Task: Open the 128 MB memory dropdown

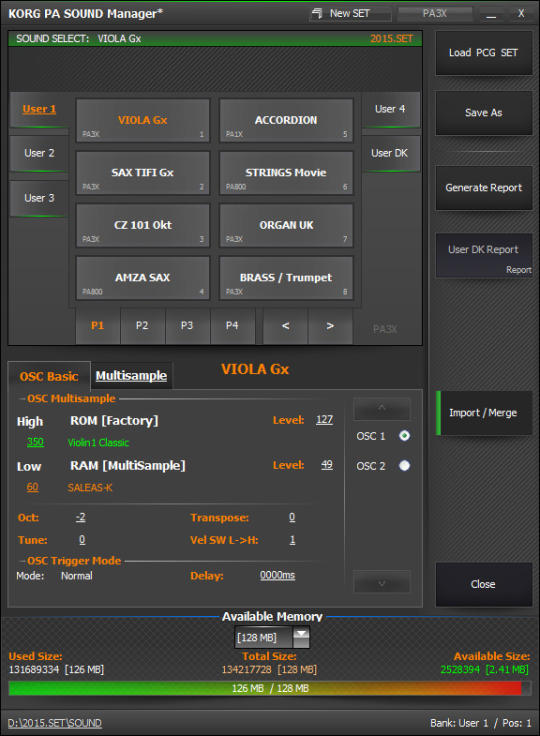Action: (301, 638)
